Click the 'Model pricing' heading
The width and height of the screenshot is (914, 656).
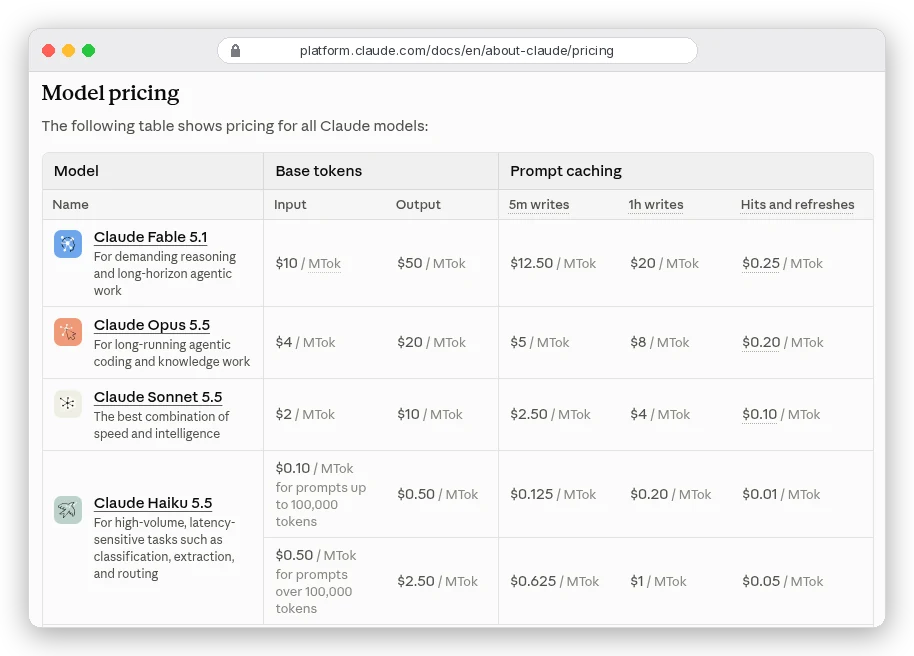(x=111, y=93)
